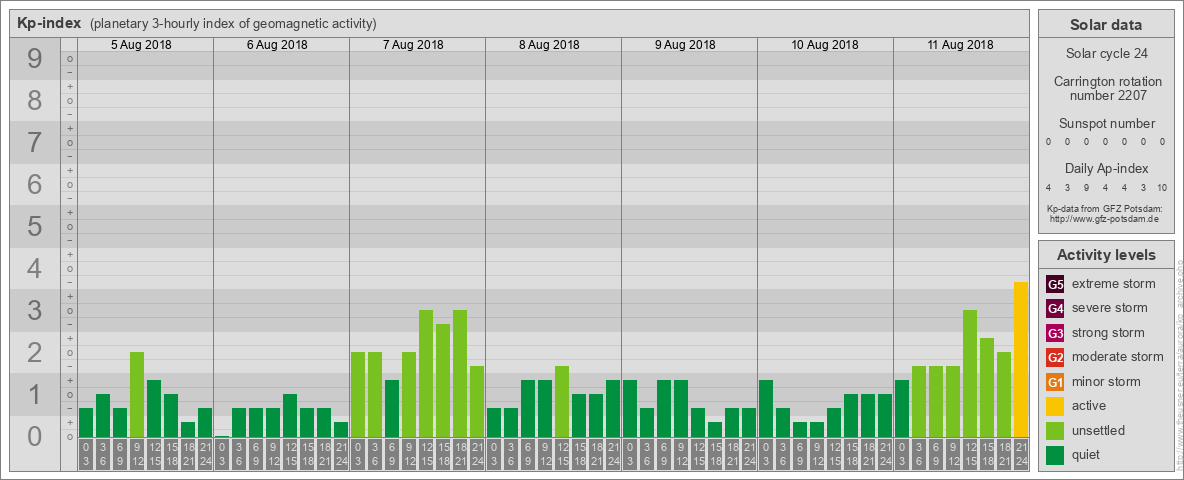This screenshot has width=1184, height=480.
Task: Click the 'active' legend label
Action: (1089, 405)
